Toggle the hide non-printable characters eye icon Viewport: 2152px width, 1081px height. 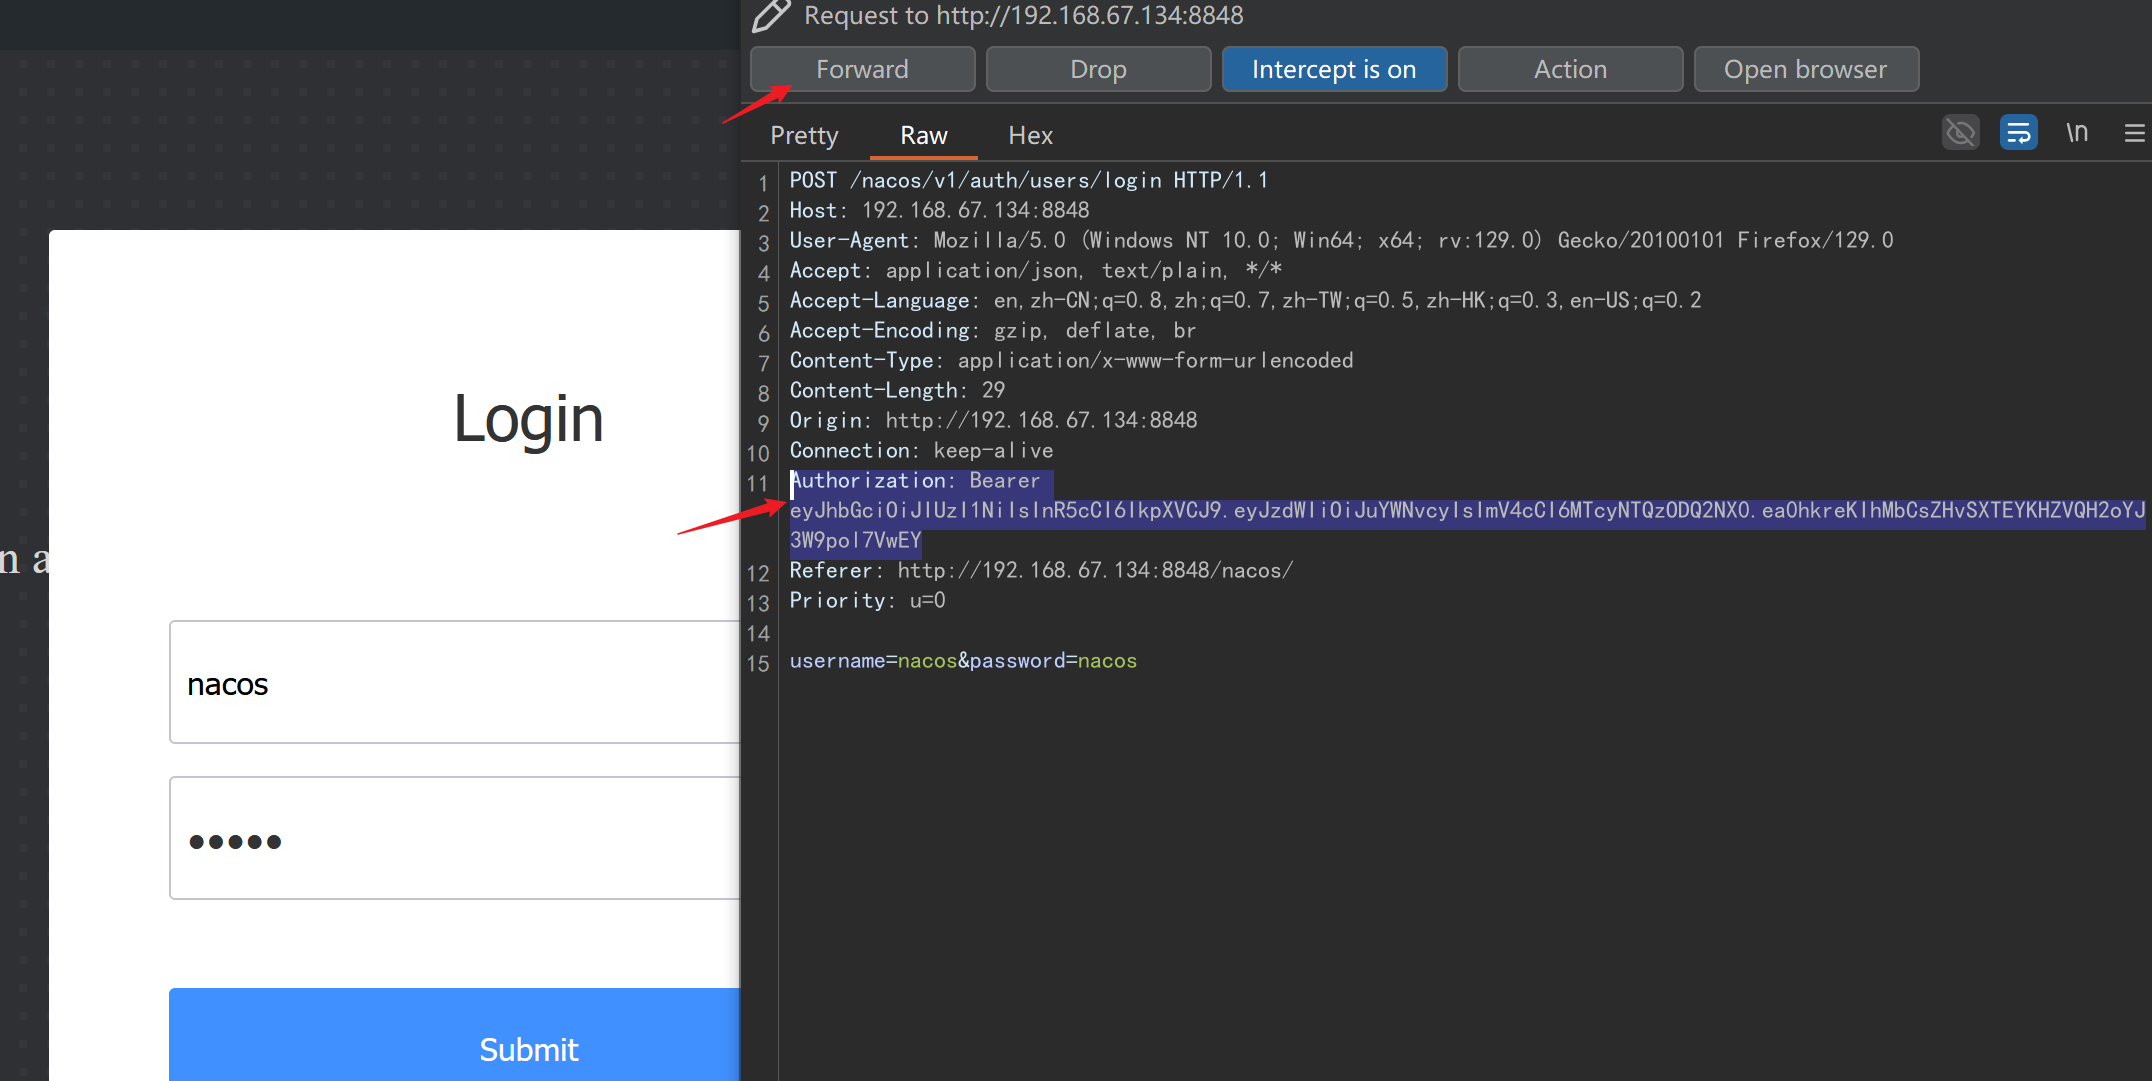[1960, 132]
